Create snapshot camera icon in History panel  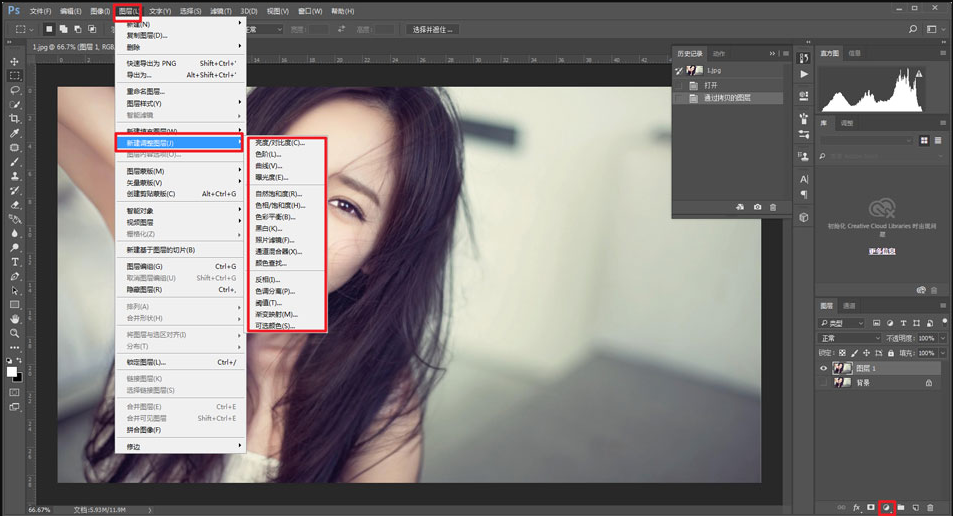(x=757, y=207)
